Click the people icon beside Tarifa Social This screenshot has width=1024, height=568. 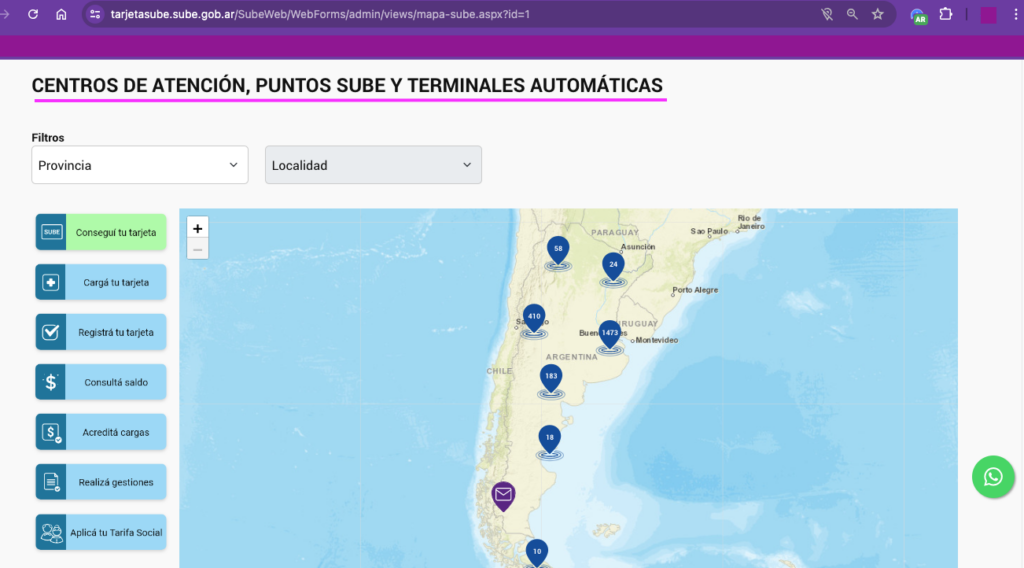pos(51,532)
